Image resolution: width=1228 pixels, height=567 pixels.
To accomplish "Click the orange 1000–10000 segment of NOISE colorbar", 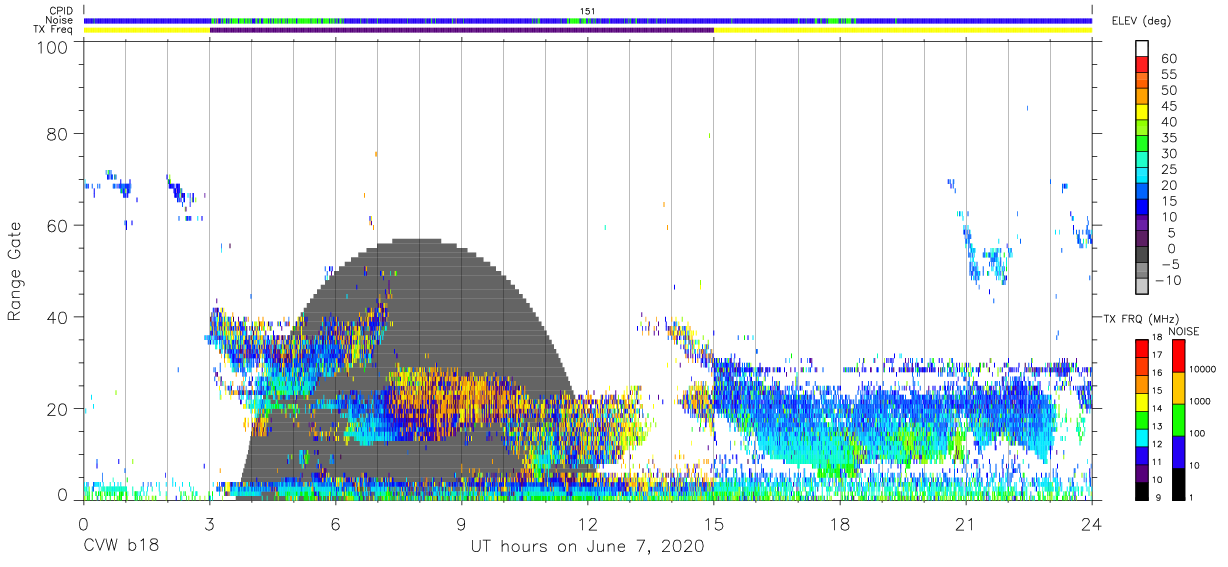I will (x=1178, y=388).
